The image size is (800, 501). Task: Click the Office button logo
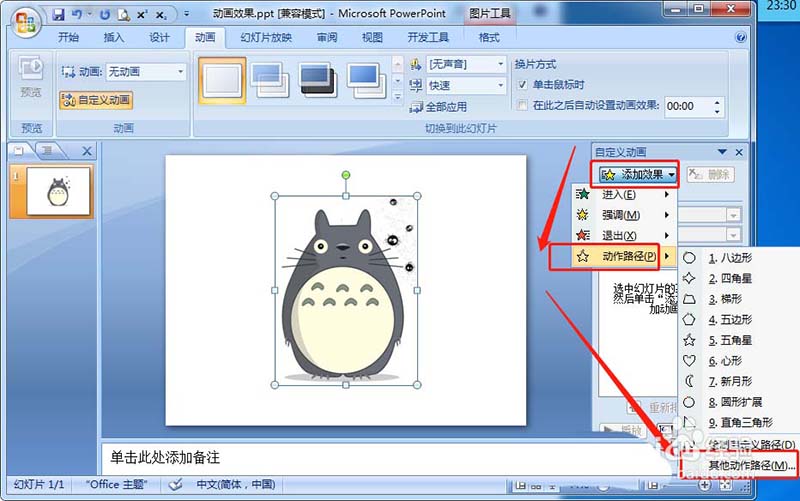pyautogui.click(x=26, y=23)
